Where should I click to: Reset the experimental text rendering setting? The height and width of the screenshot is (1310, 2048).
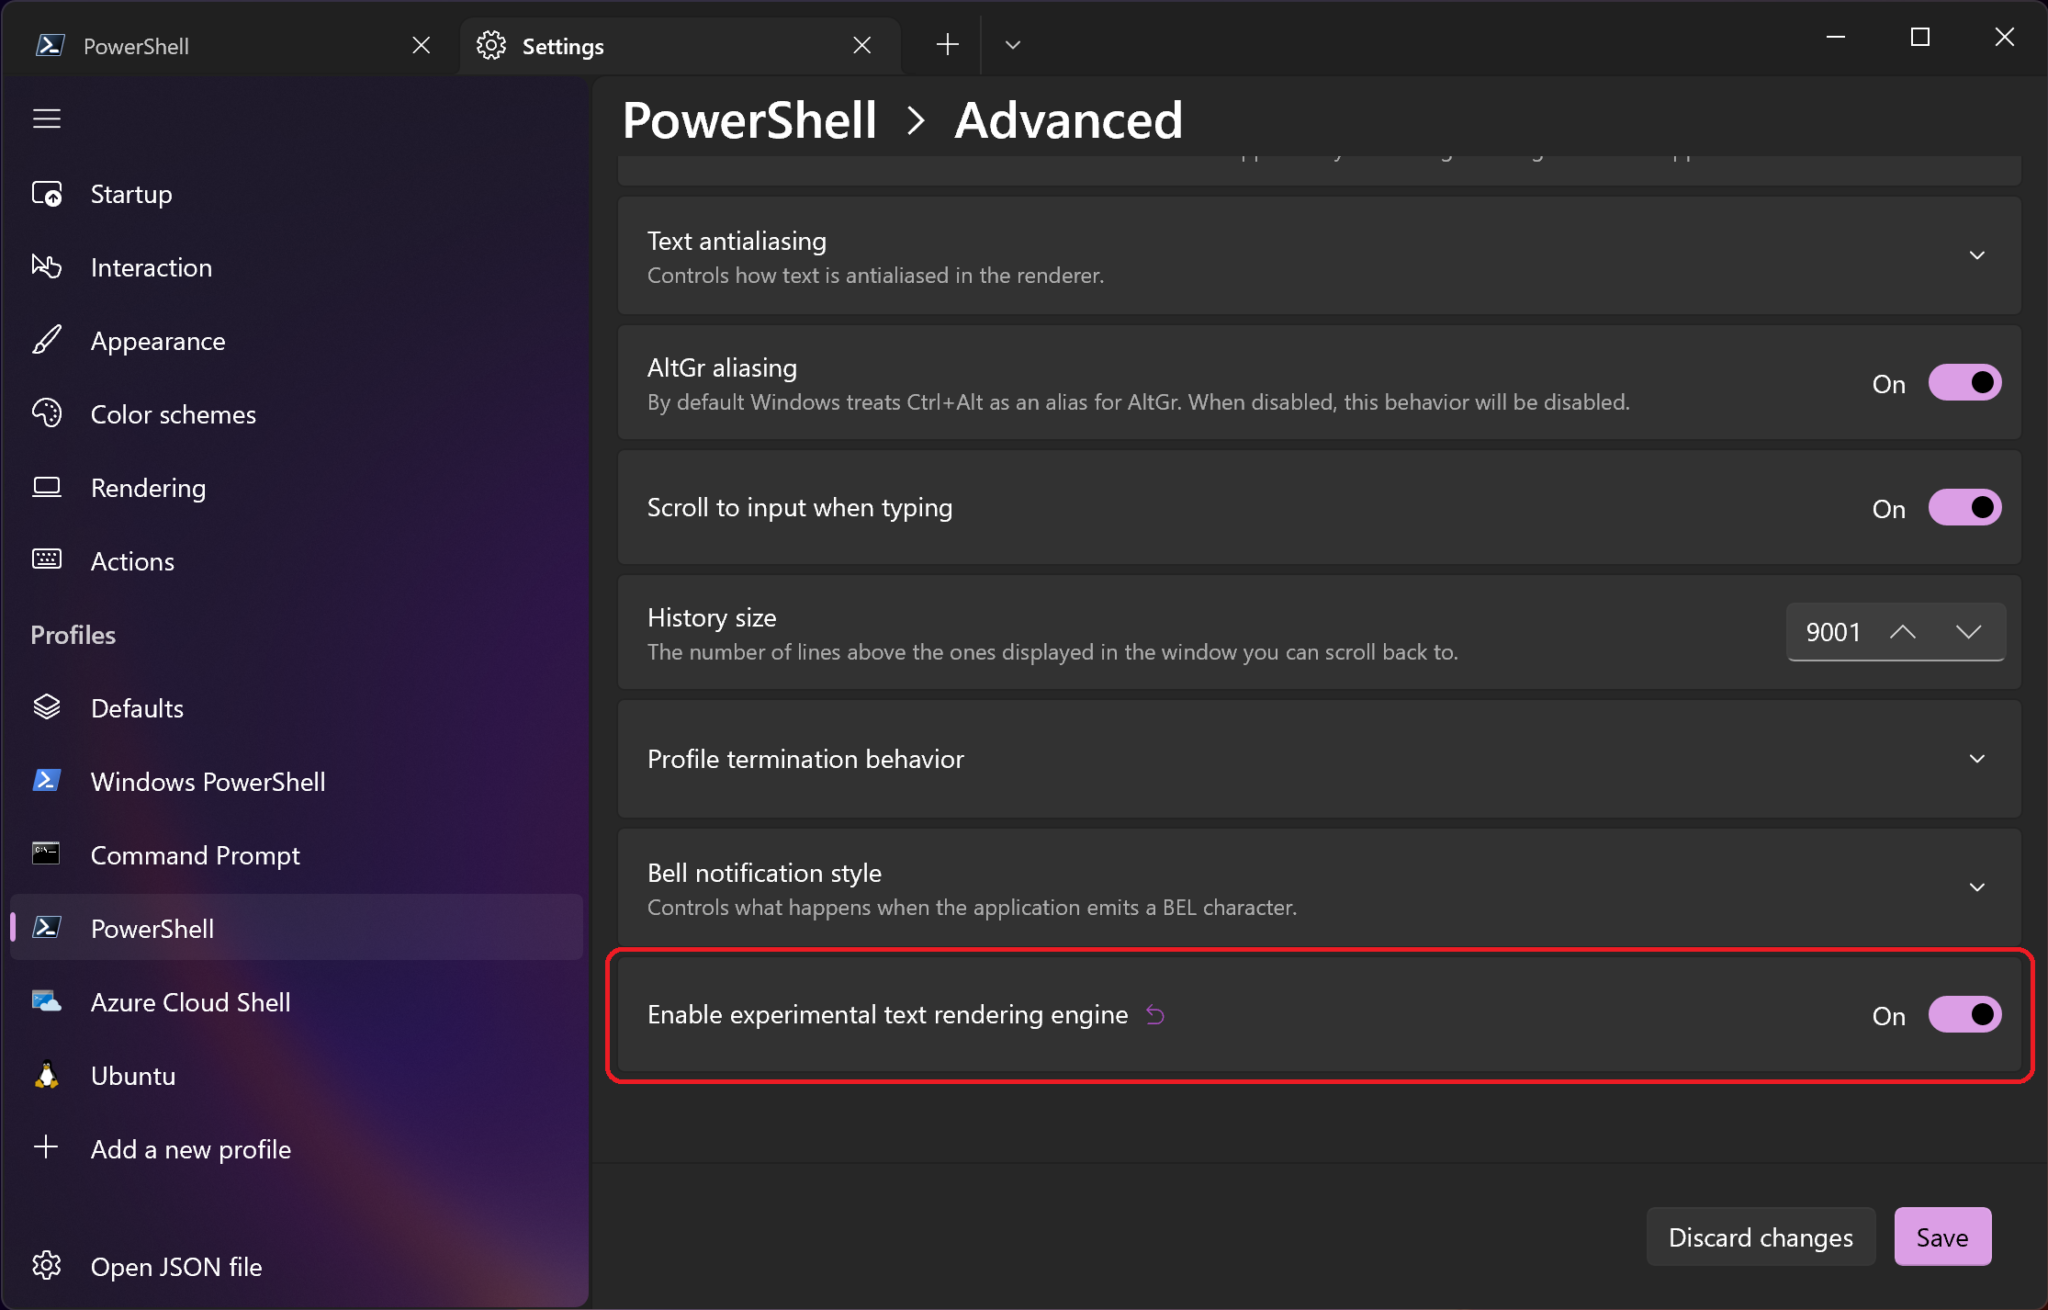click(x=1156, y=1014)
